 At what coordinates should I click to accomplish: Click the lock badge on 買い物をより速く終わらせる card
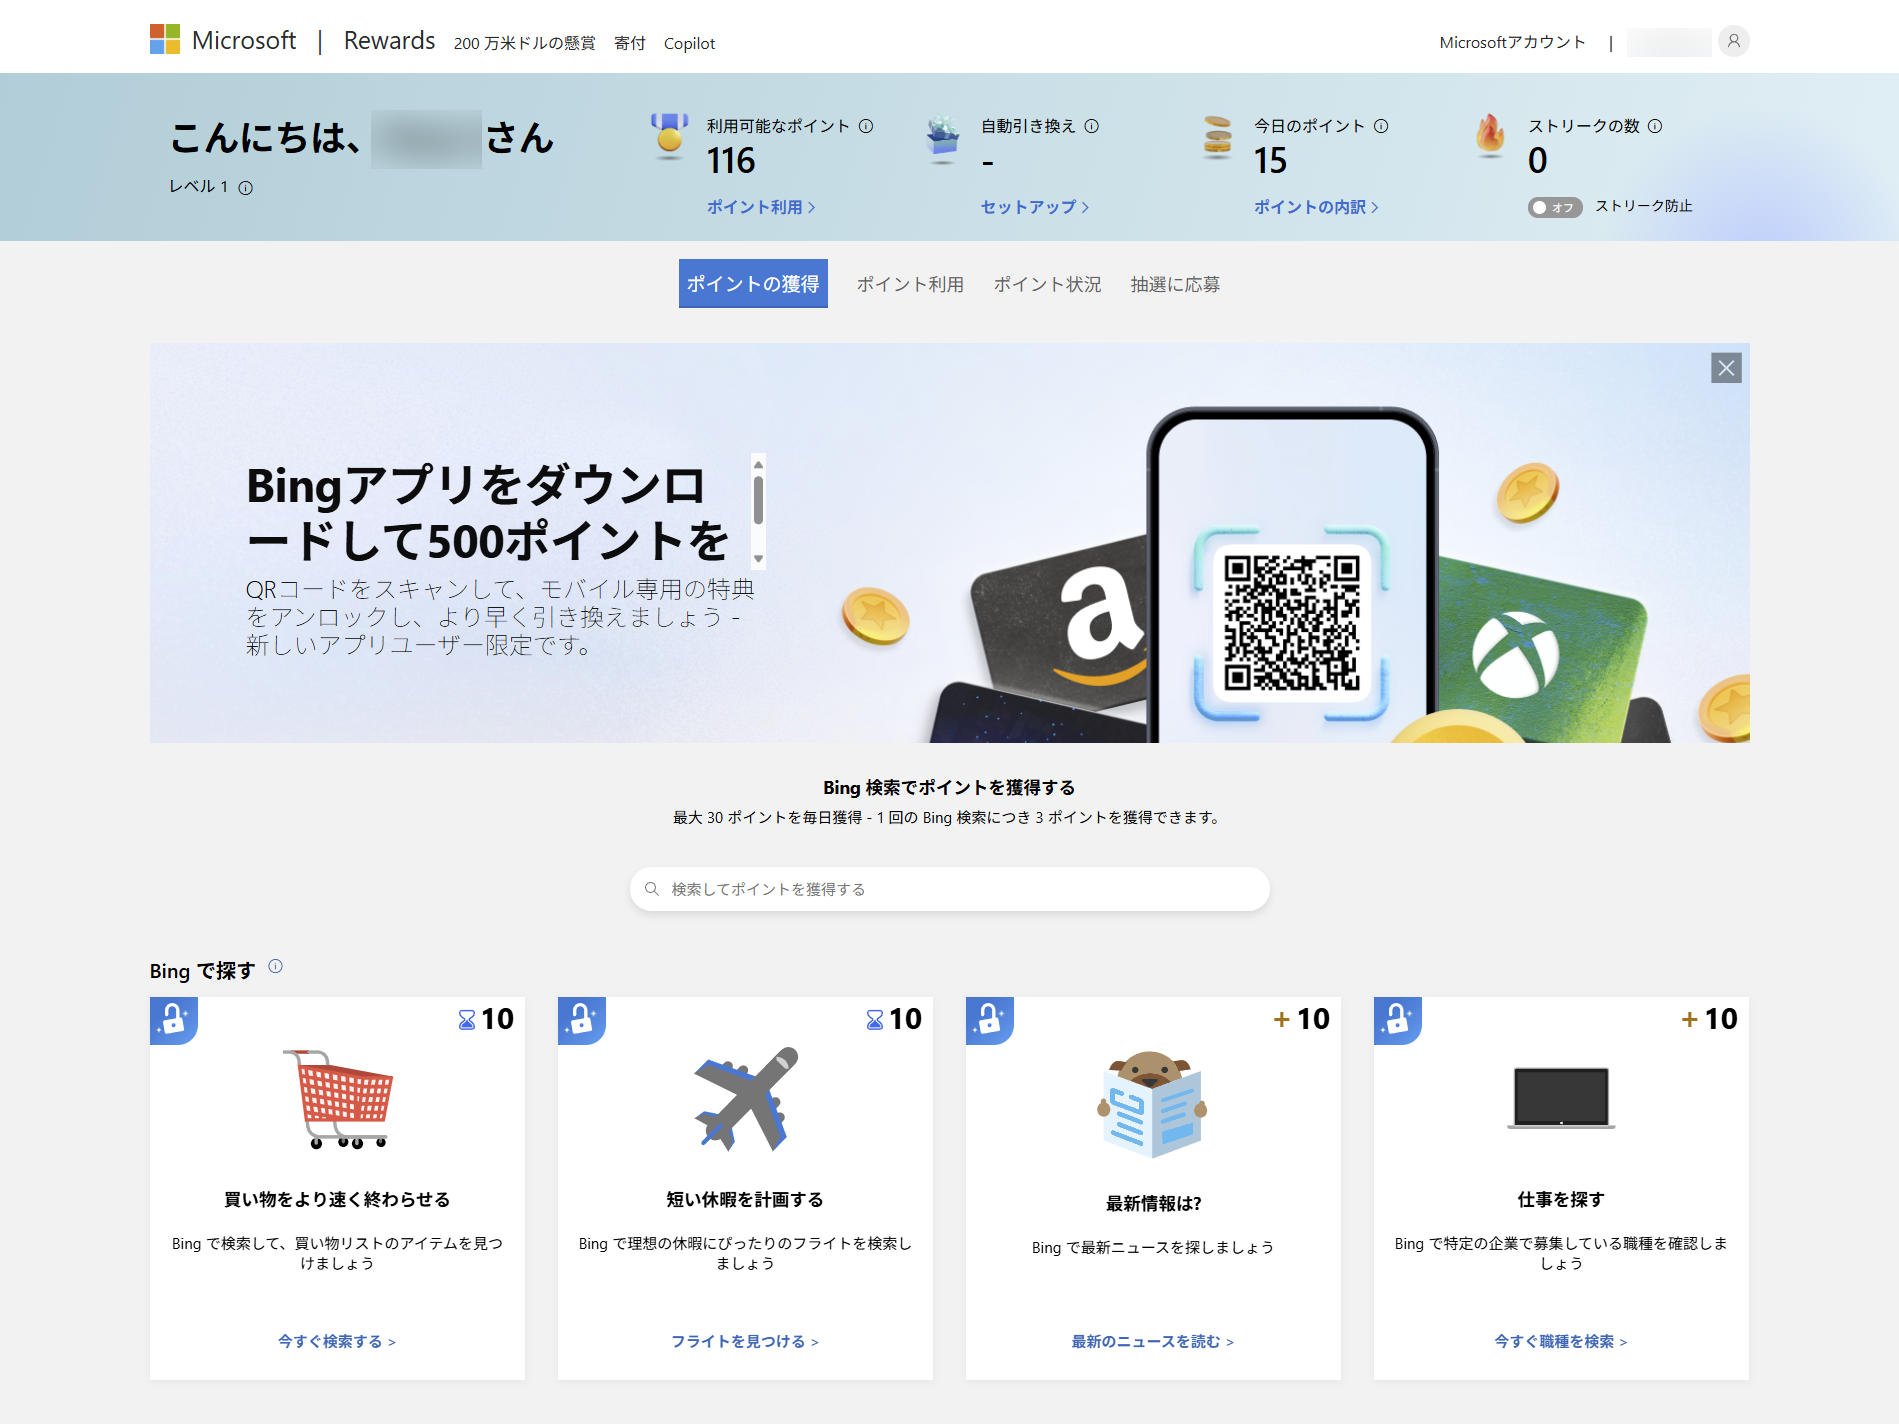(x=174, y=1020)
